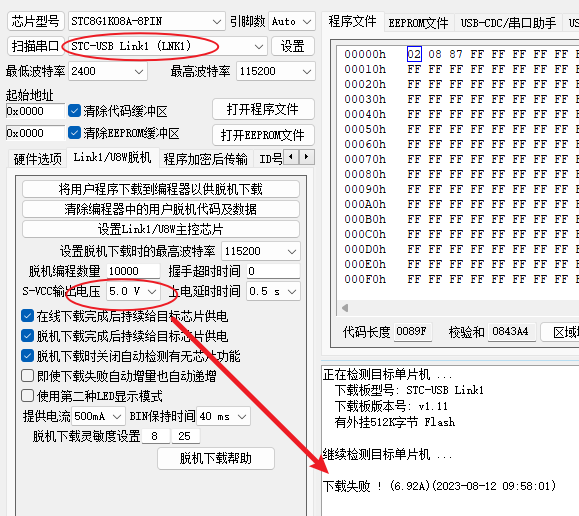Screen dimensions: 579x516
Task: Click the 设置 button next to the port
Action: [x=293, y=46]
